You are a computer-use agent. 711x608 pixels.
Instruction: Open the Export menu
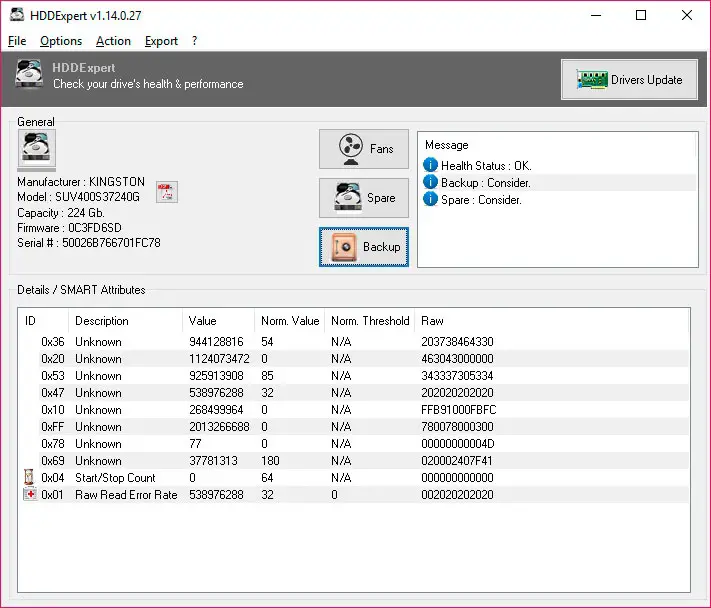pos(161,41)
